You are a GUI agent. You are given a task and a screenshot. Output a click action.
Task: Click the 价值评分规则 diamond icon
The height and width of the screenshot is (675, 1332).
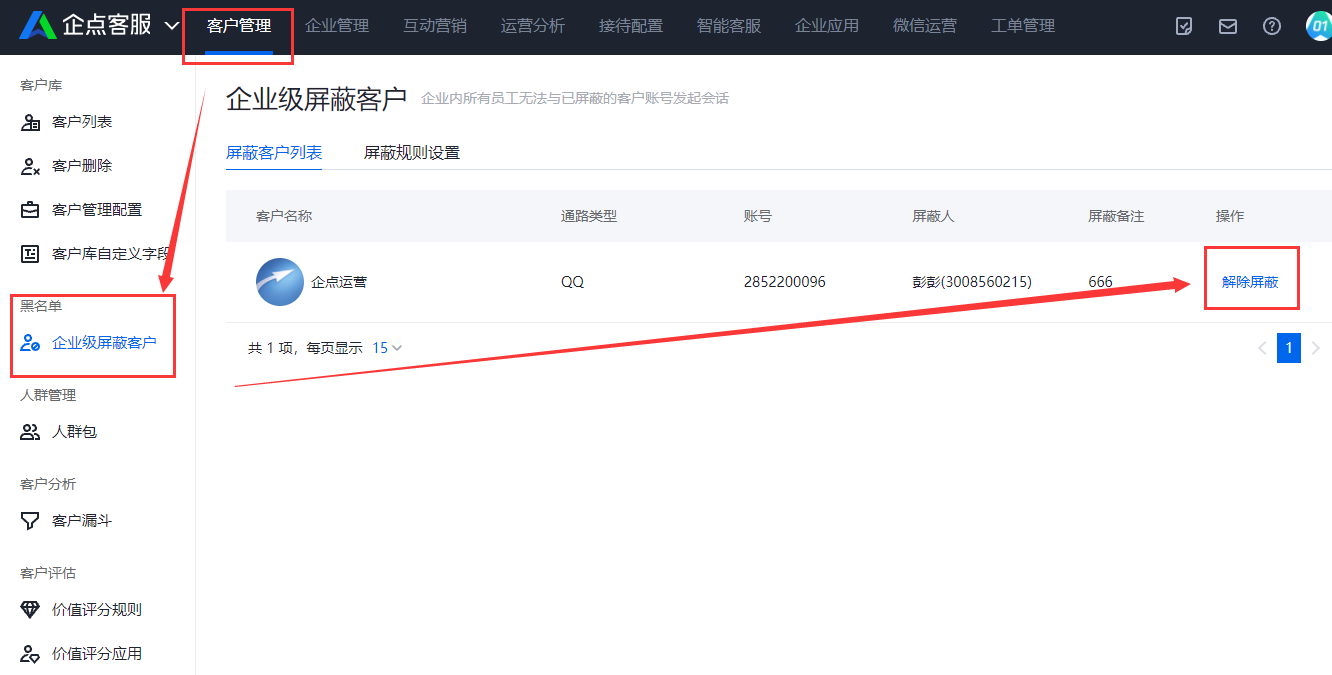pos(31,610)
